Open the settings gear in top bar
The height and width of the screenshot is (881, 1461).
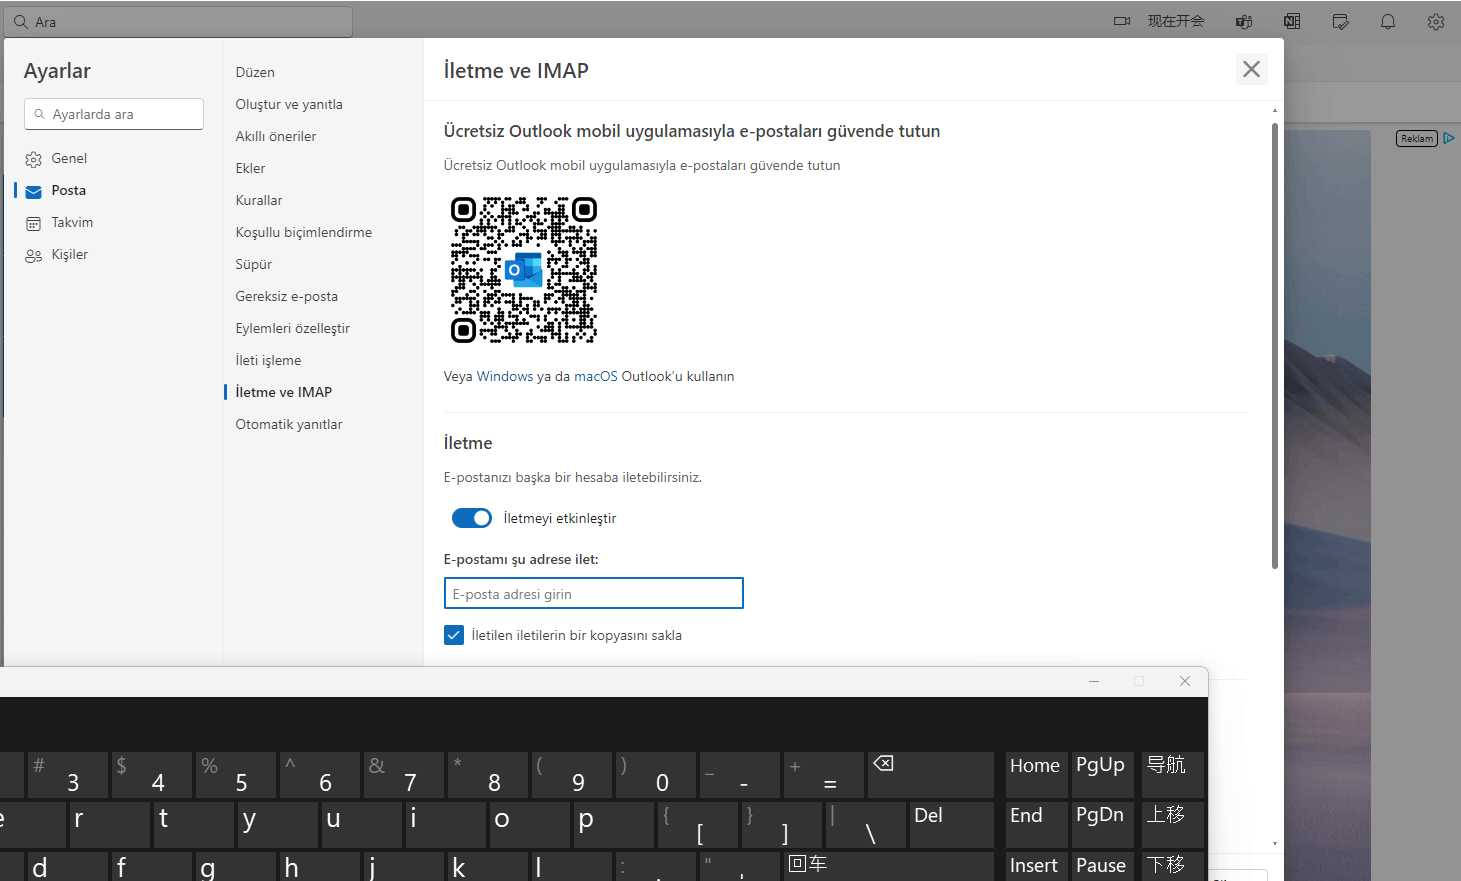(1436, 21)
